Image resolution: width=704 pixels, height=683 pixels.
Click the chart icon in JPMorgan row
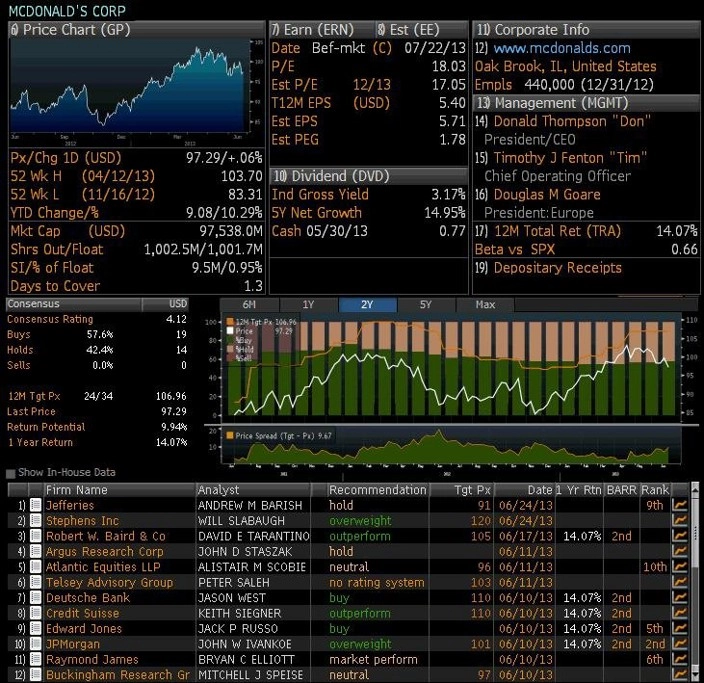tap(680, 643)
